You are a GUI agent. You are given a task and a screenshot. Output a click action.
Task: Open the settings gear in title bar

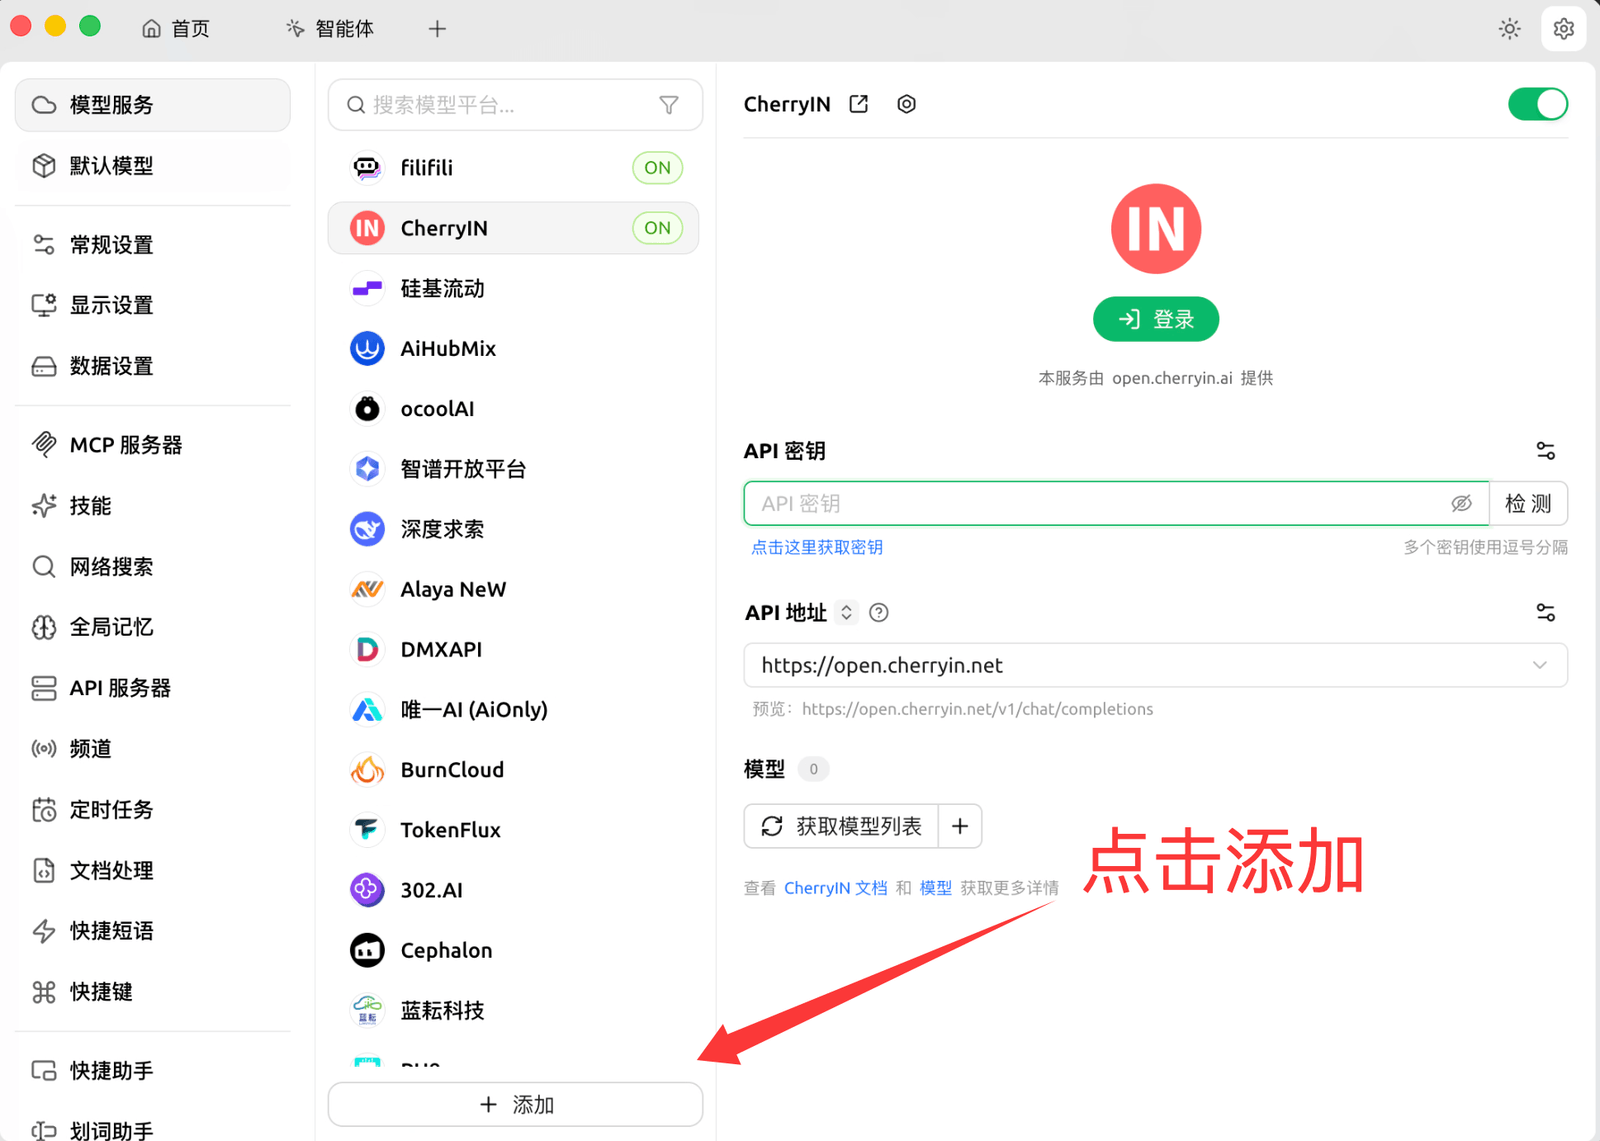[x=1563, y=29]
